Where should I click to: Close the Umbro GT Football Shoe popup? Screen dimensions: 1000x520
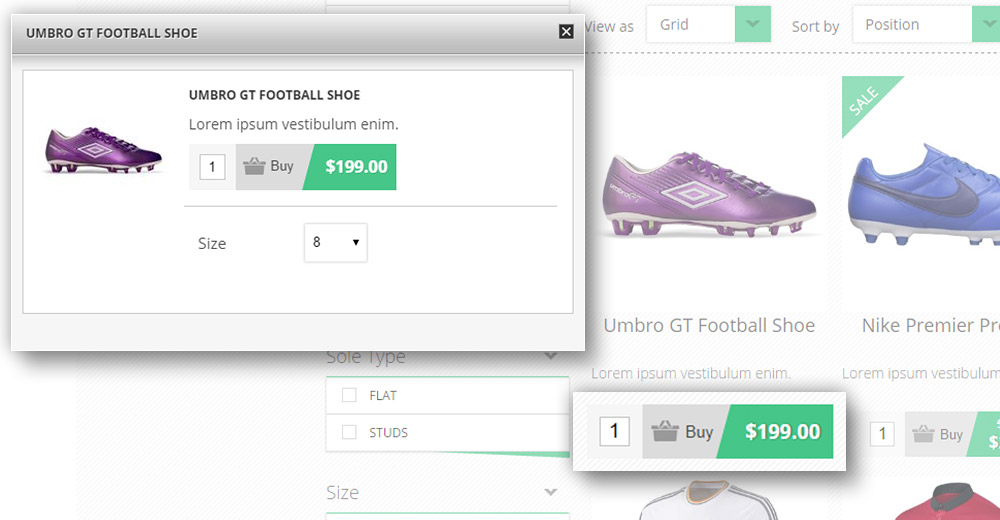[x=566, y=32]
